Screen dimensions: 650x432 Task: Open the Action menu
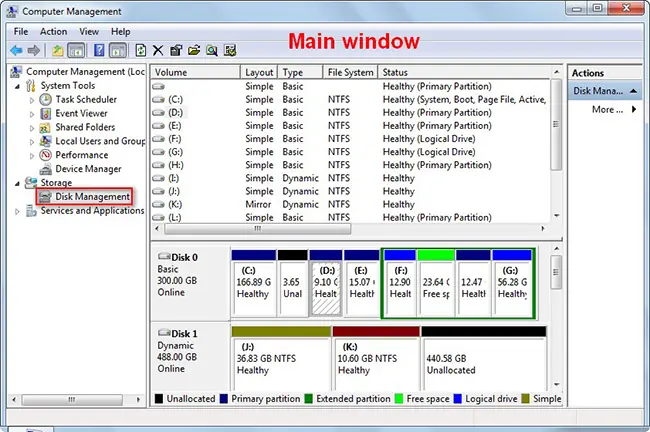click(53, 32)
